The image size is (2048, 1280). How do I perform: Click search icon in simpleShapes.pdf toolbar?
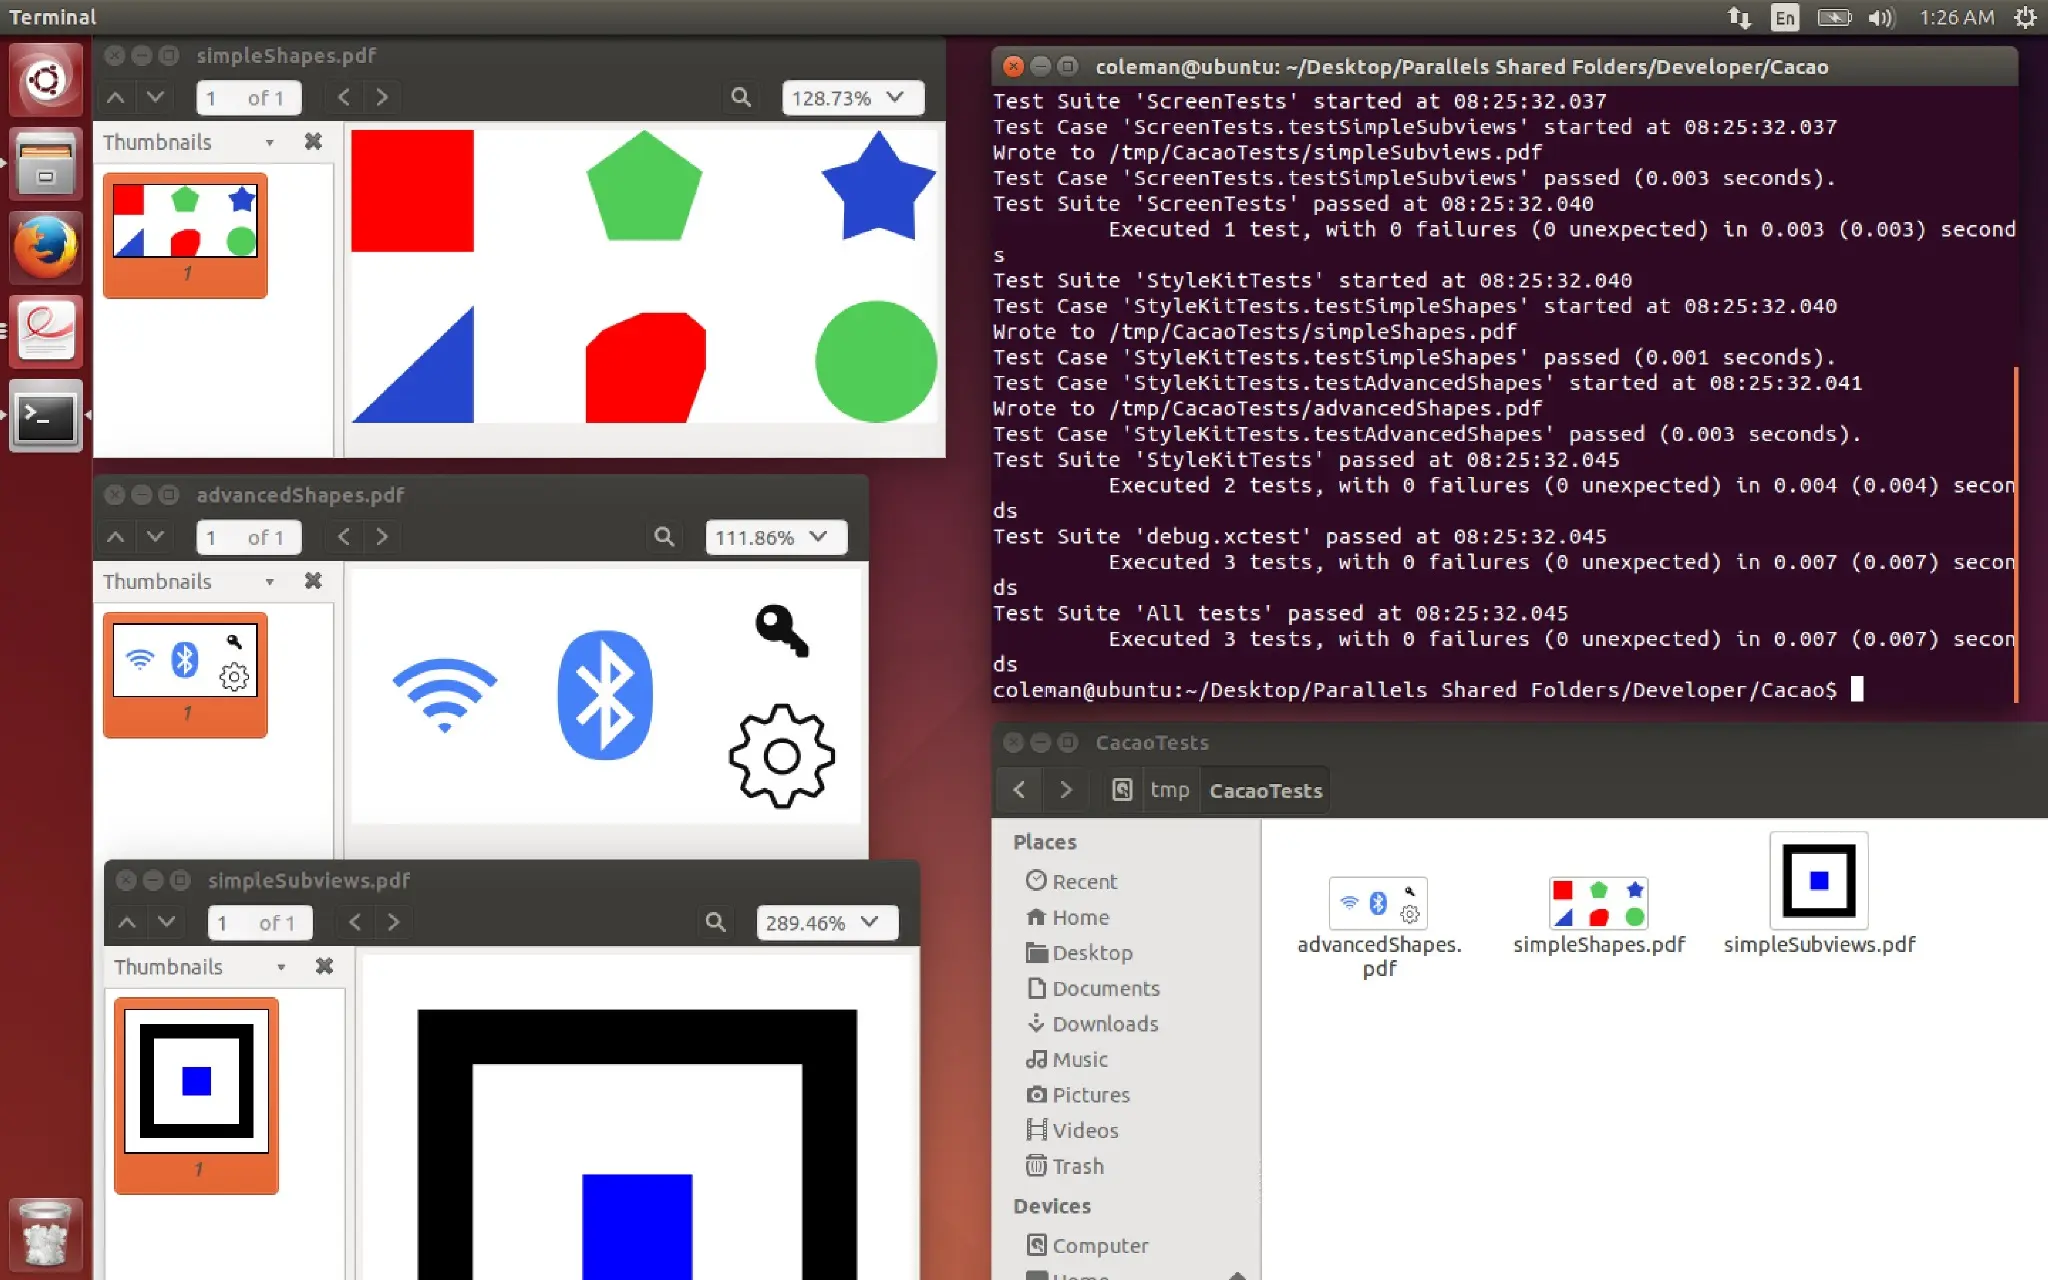click(741, 97)
